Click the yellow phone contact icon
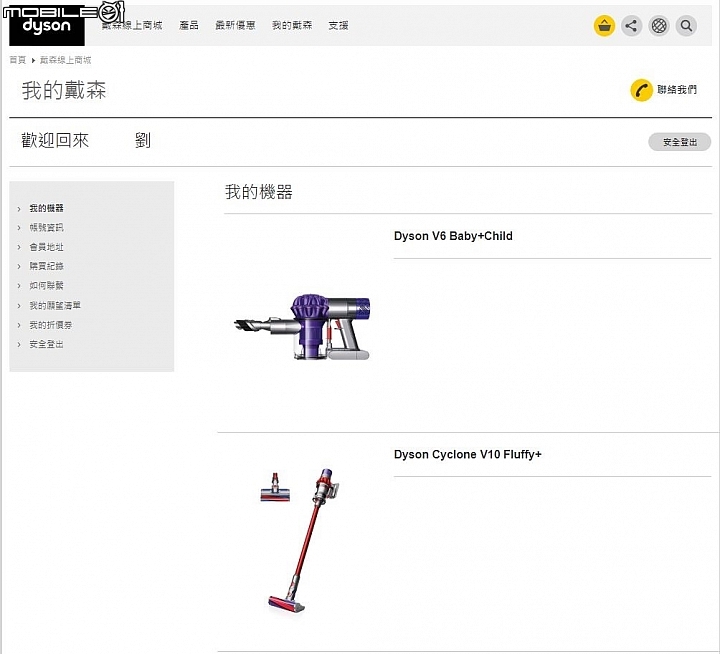Image resolution: width=720 pixels, height=654 pixels. coord(641,90)
